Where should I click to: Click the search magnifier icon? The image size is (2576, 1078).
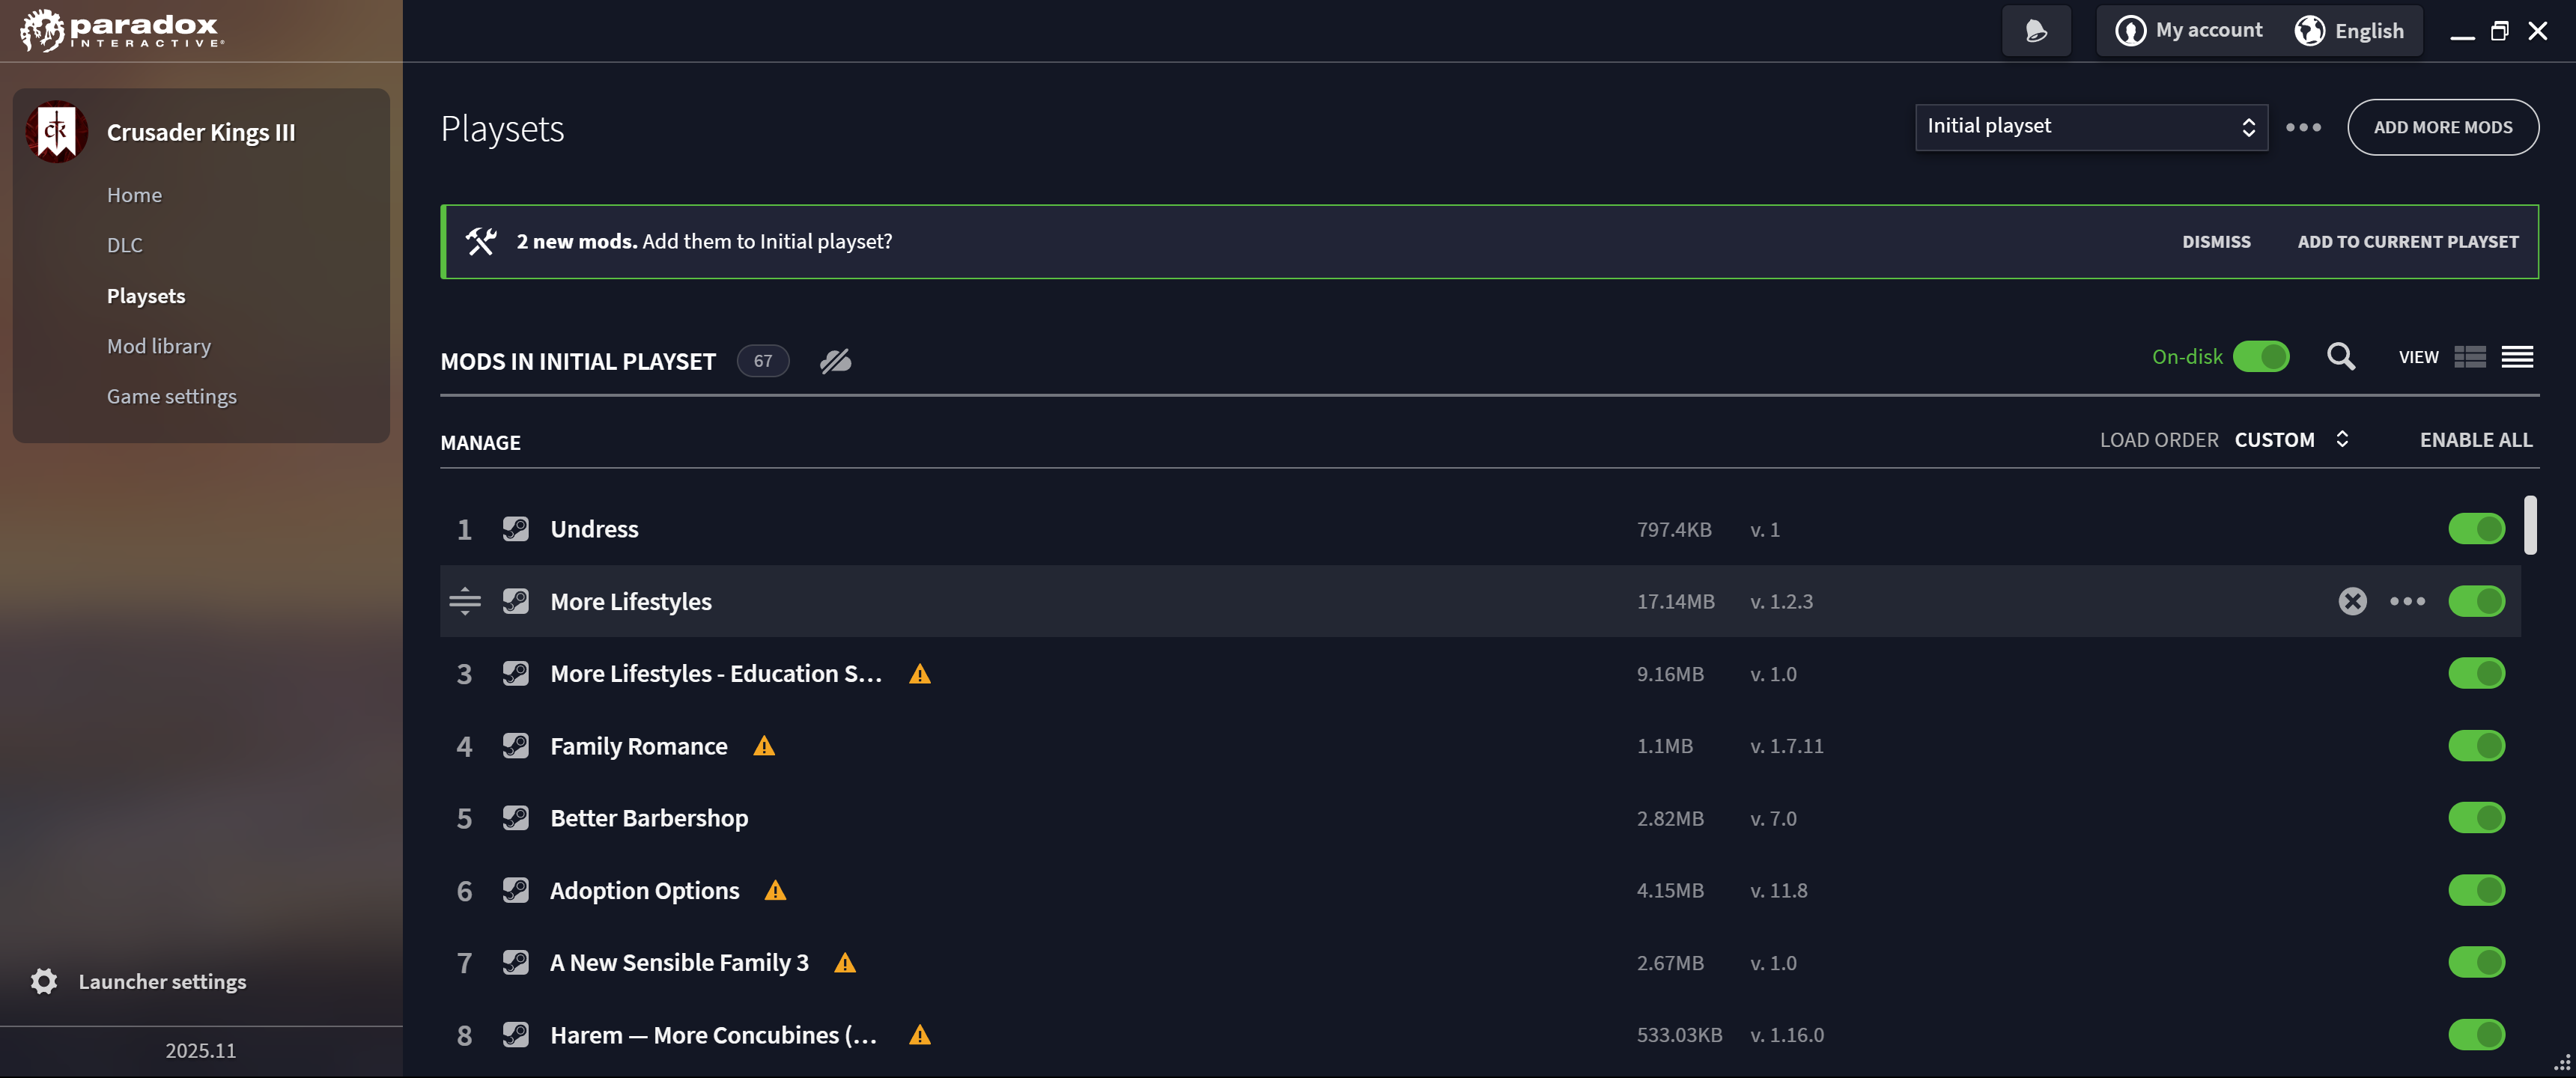[x=2340, y=357]
